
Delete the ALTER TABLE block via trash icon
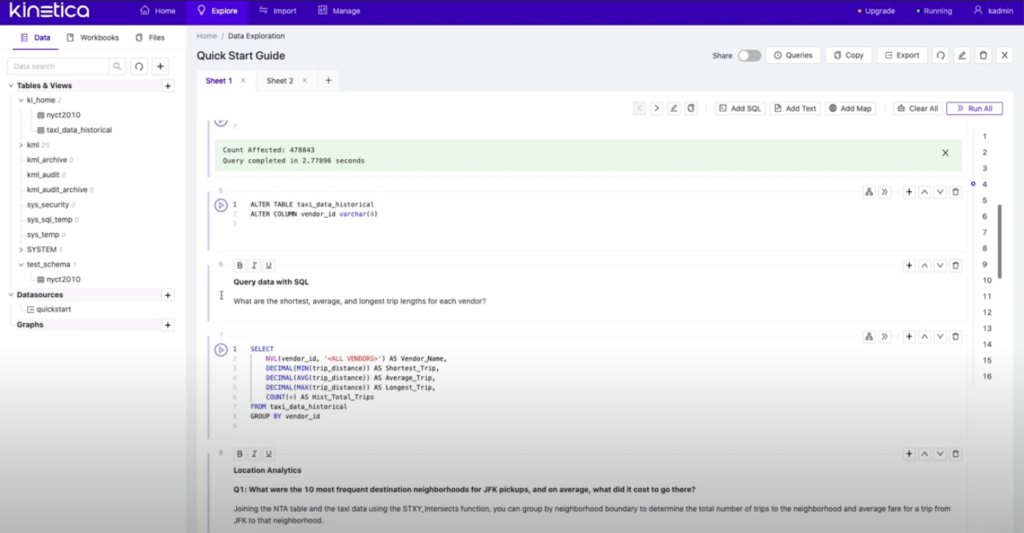pos(955,192)
